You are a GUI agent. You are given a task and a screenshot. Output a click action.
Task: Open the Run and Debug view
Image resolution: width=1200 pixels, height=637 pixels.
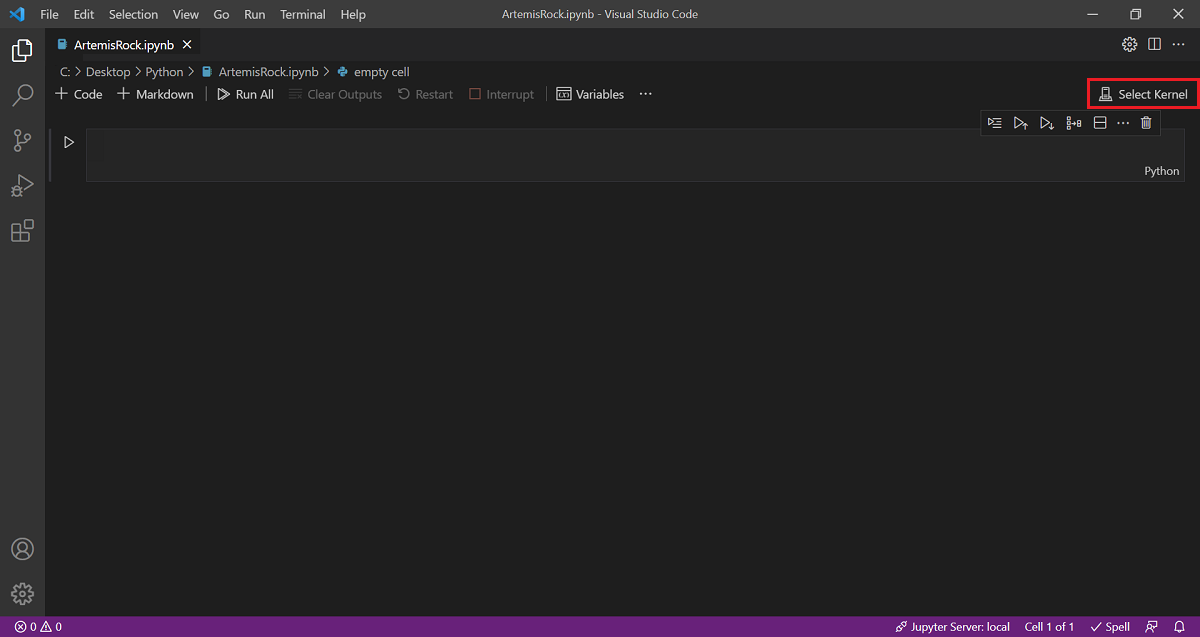(x=22, y=186)
